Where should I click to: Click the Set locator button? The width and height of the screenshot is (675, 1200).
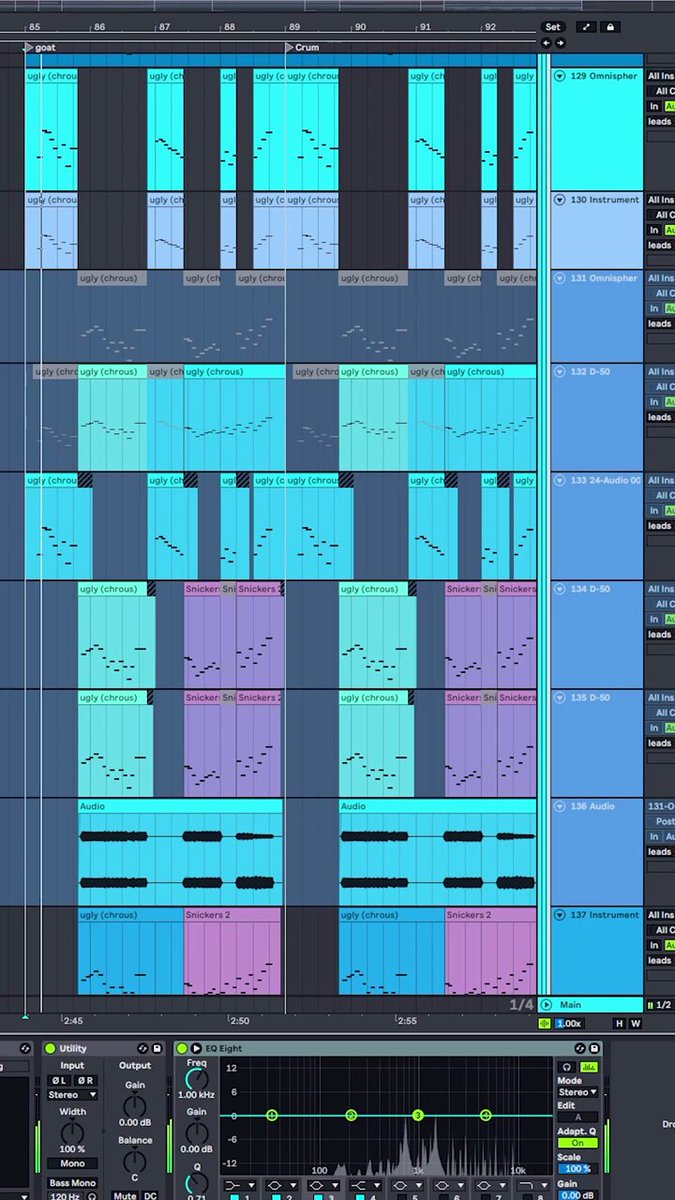click(553, 27)
